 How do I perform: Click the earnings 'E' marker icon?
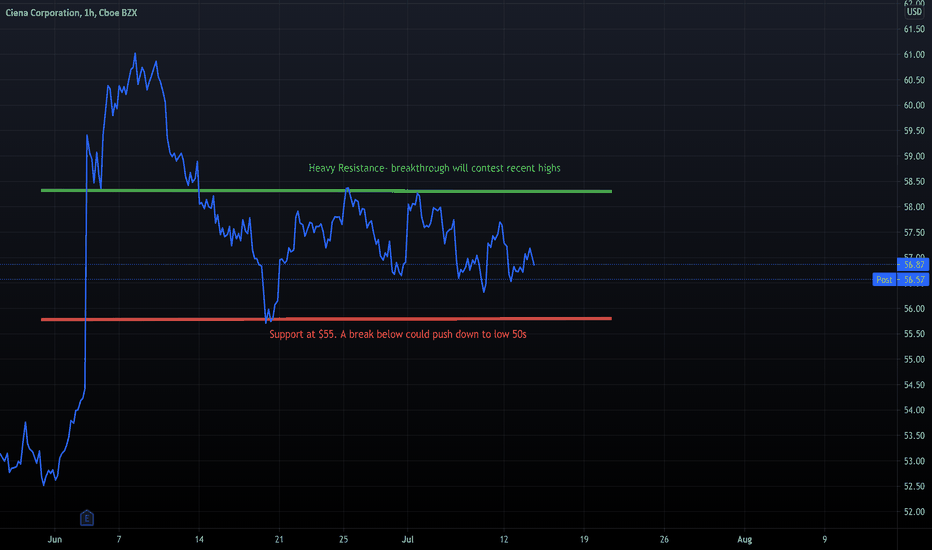87,518
